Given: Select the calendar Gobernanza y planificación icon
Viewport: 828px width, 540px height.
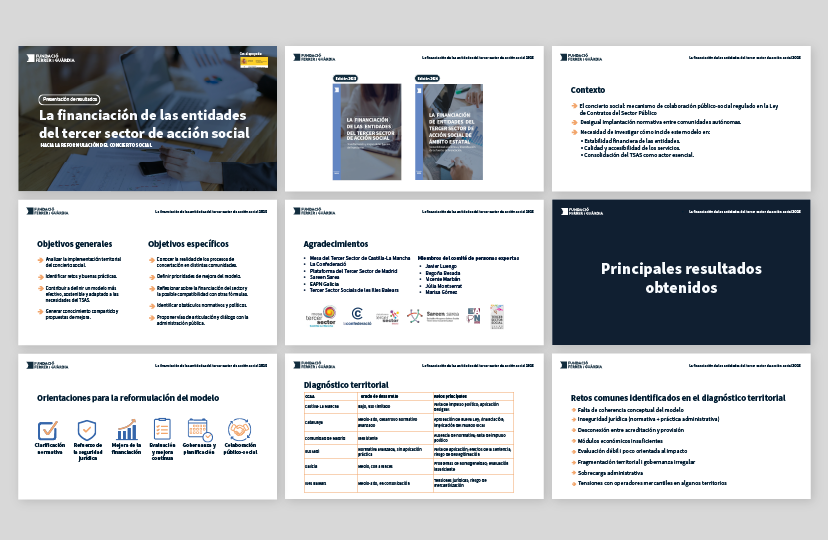Looking at the screenshot, I should pos(201,429).
